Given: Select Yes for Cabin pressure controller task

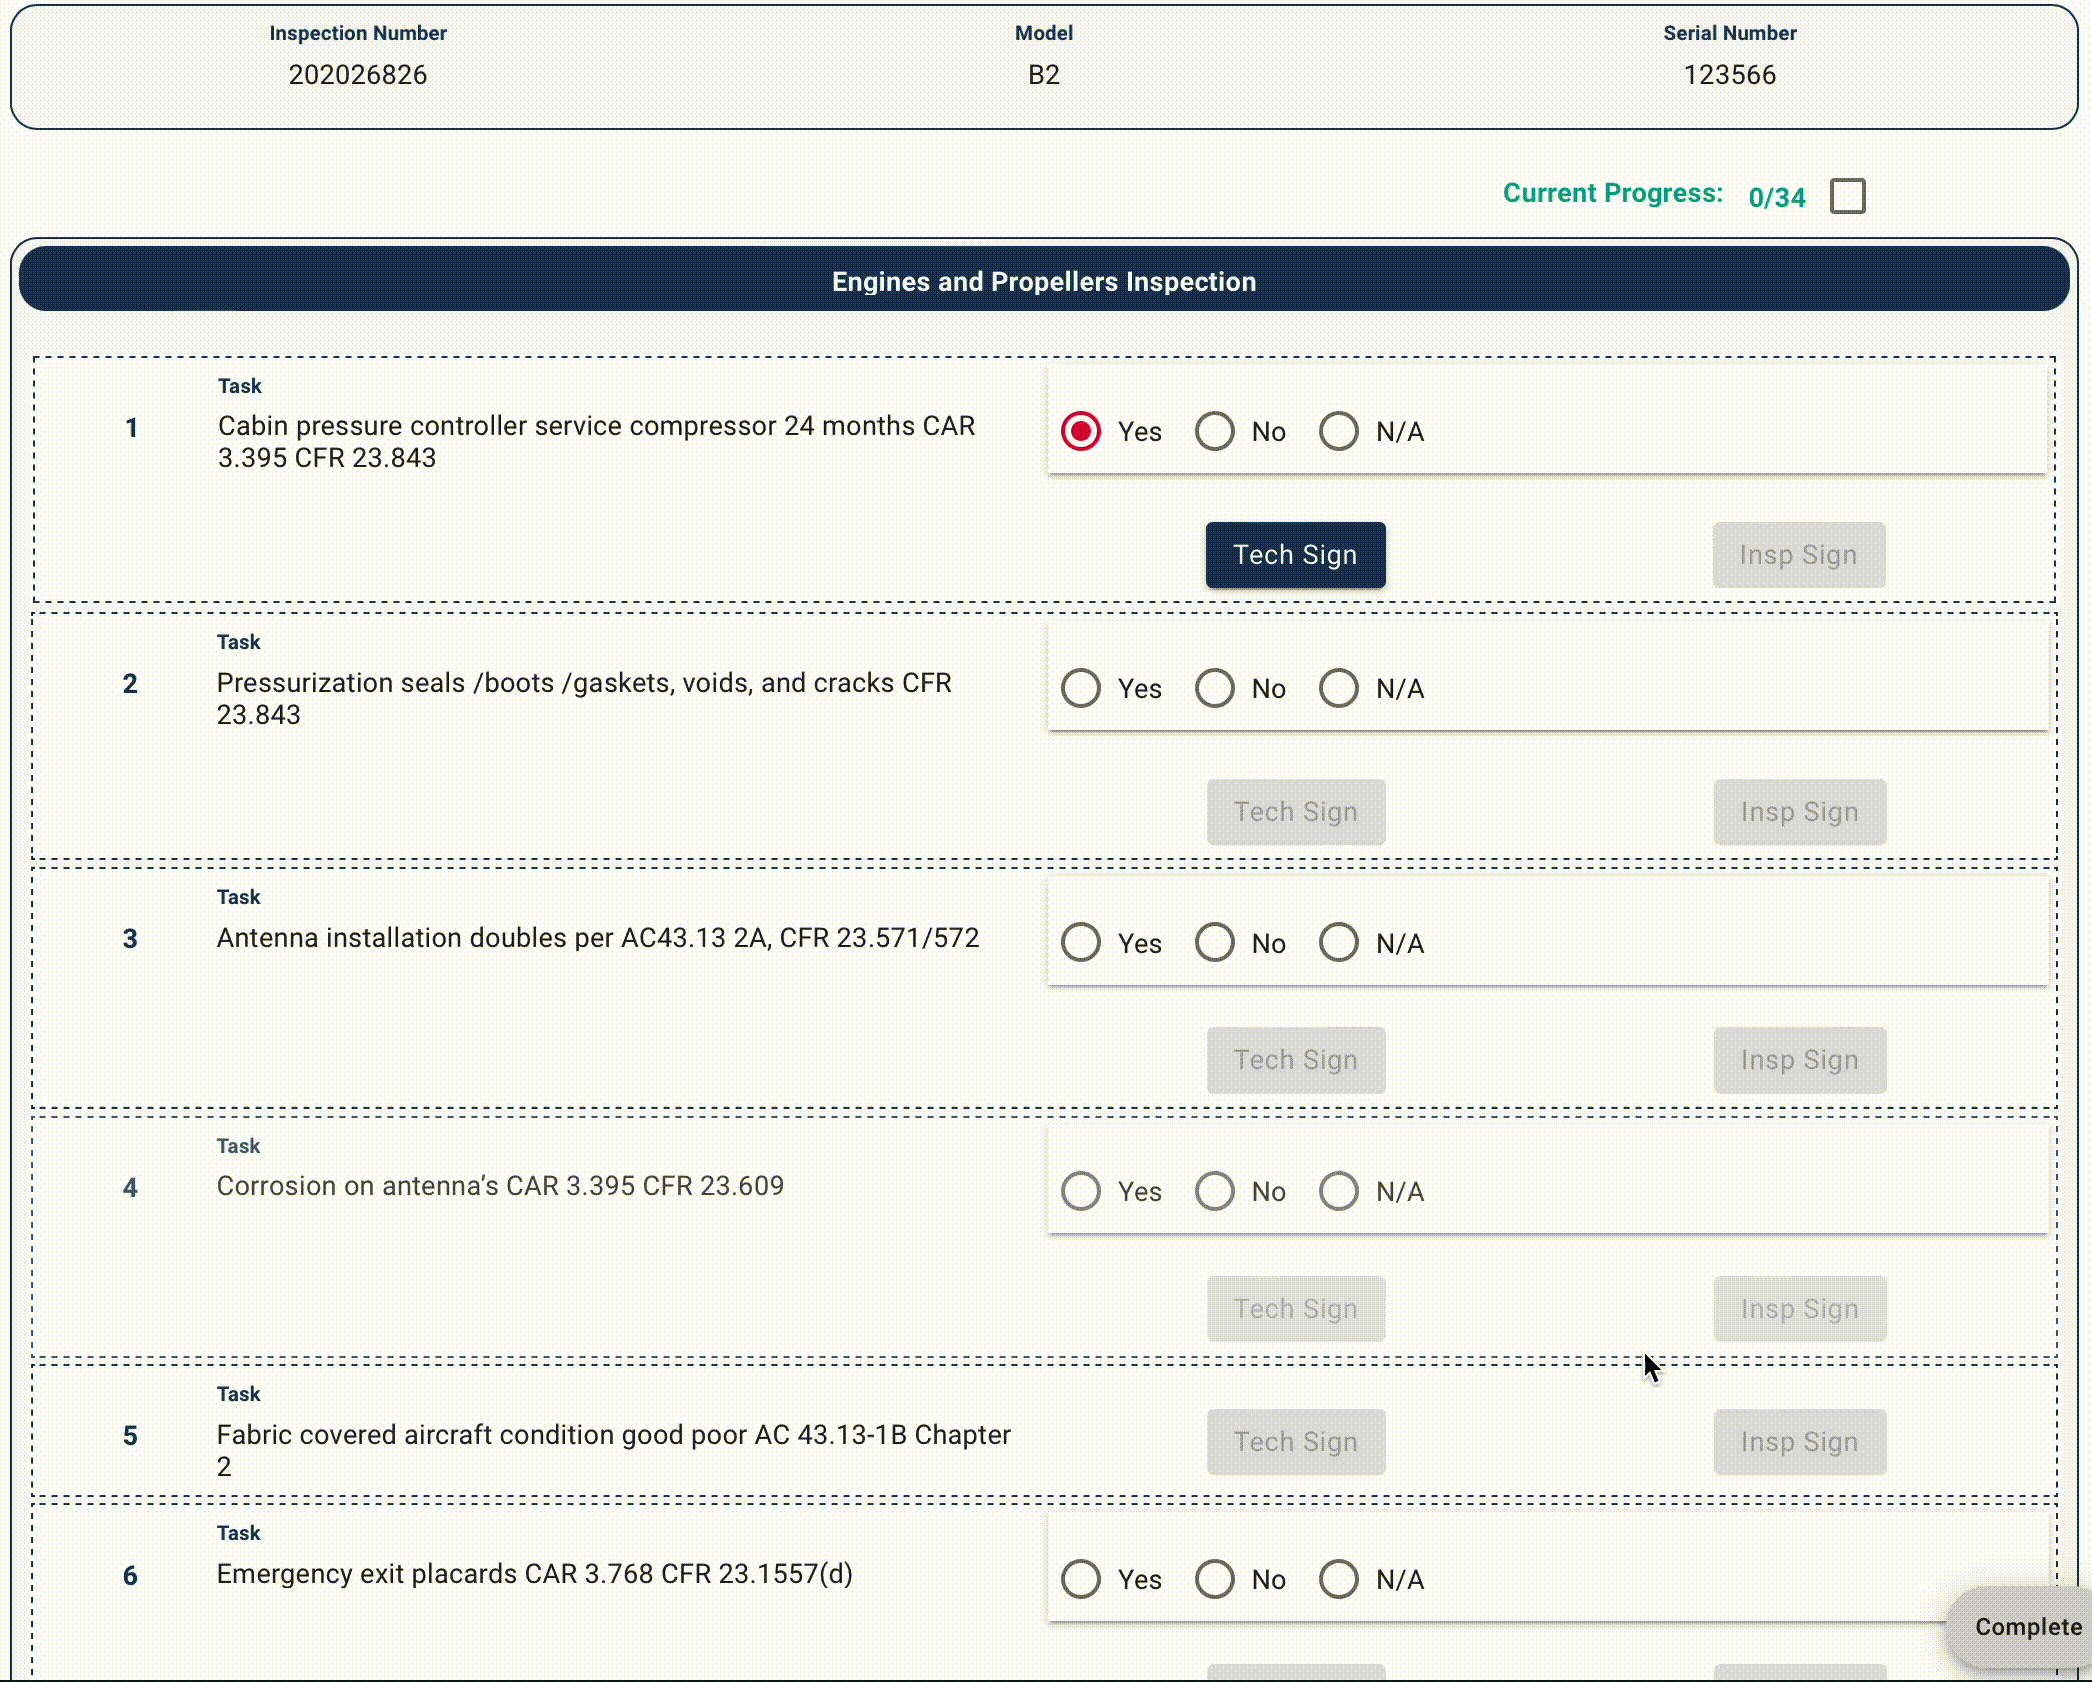Looking at the screenshot, I should 1081,432.
